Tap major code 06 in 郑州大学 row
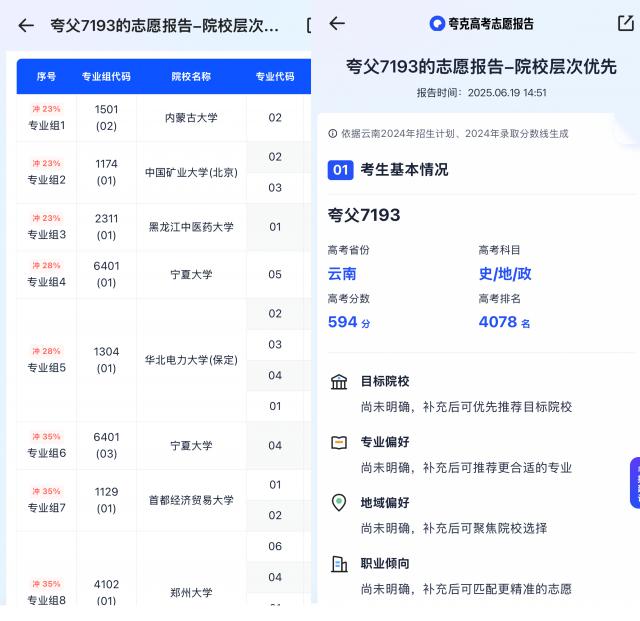640x621 pixels. (275, 546)
